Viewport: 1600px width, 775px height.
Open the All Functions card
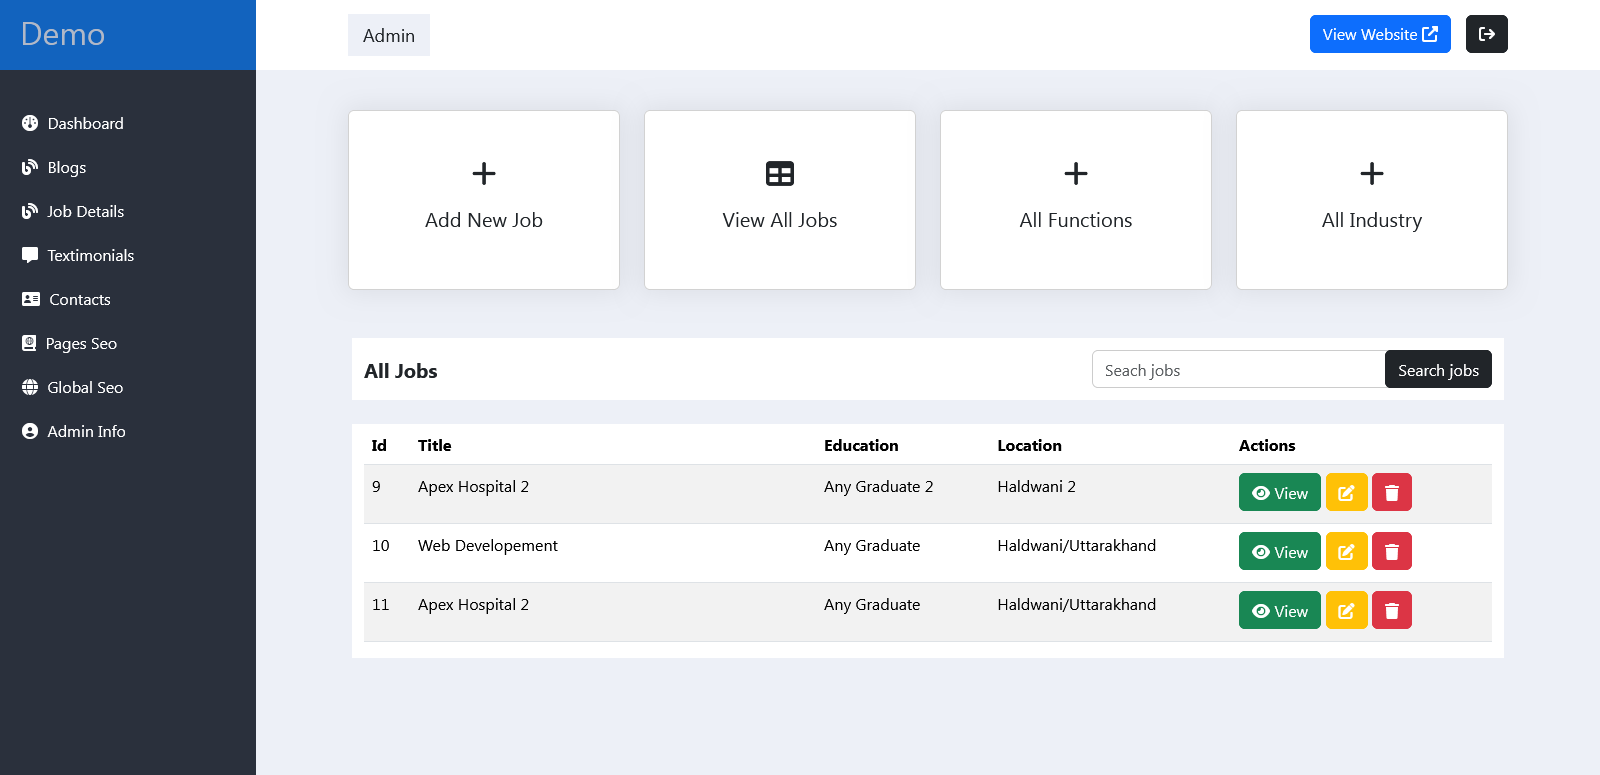click(x=1075, y=200)
